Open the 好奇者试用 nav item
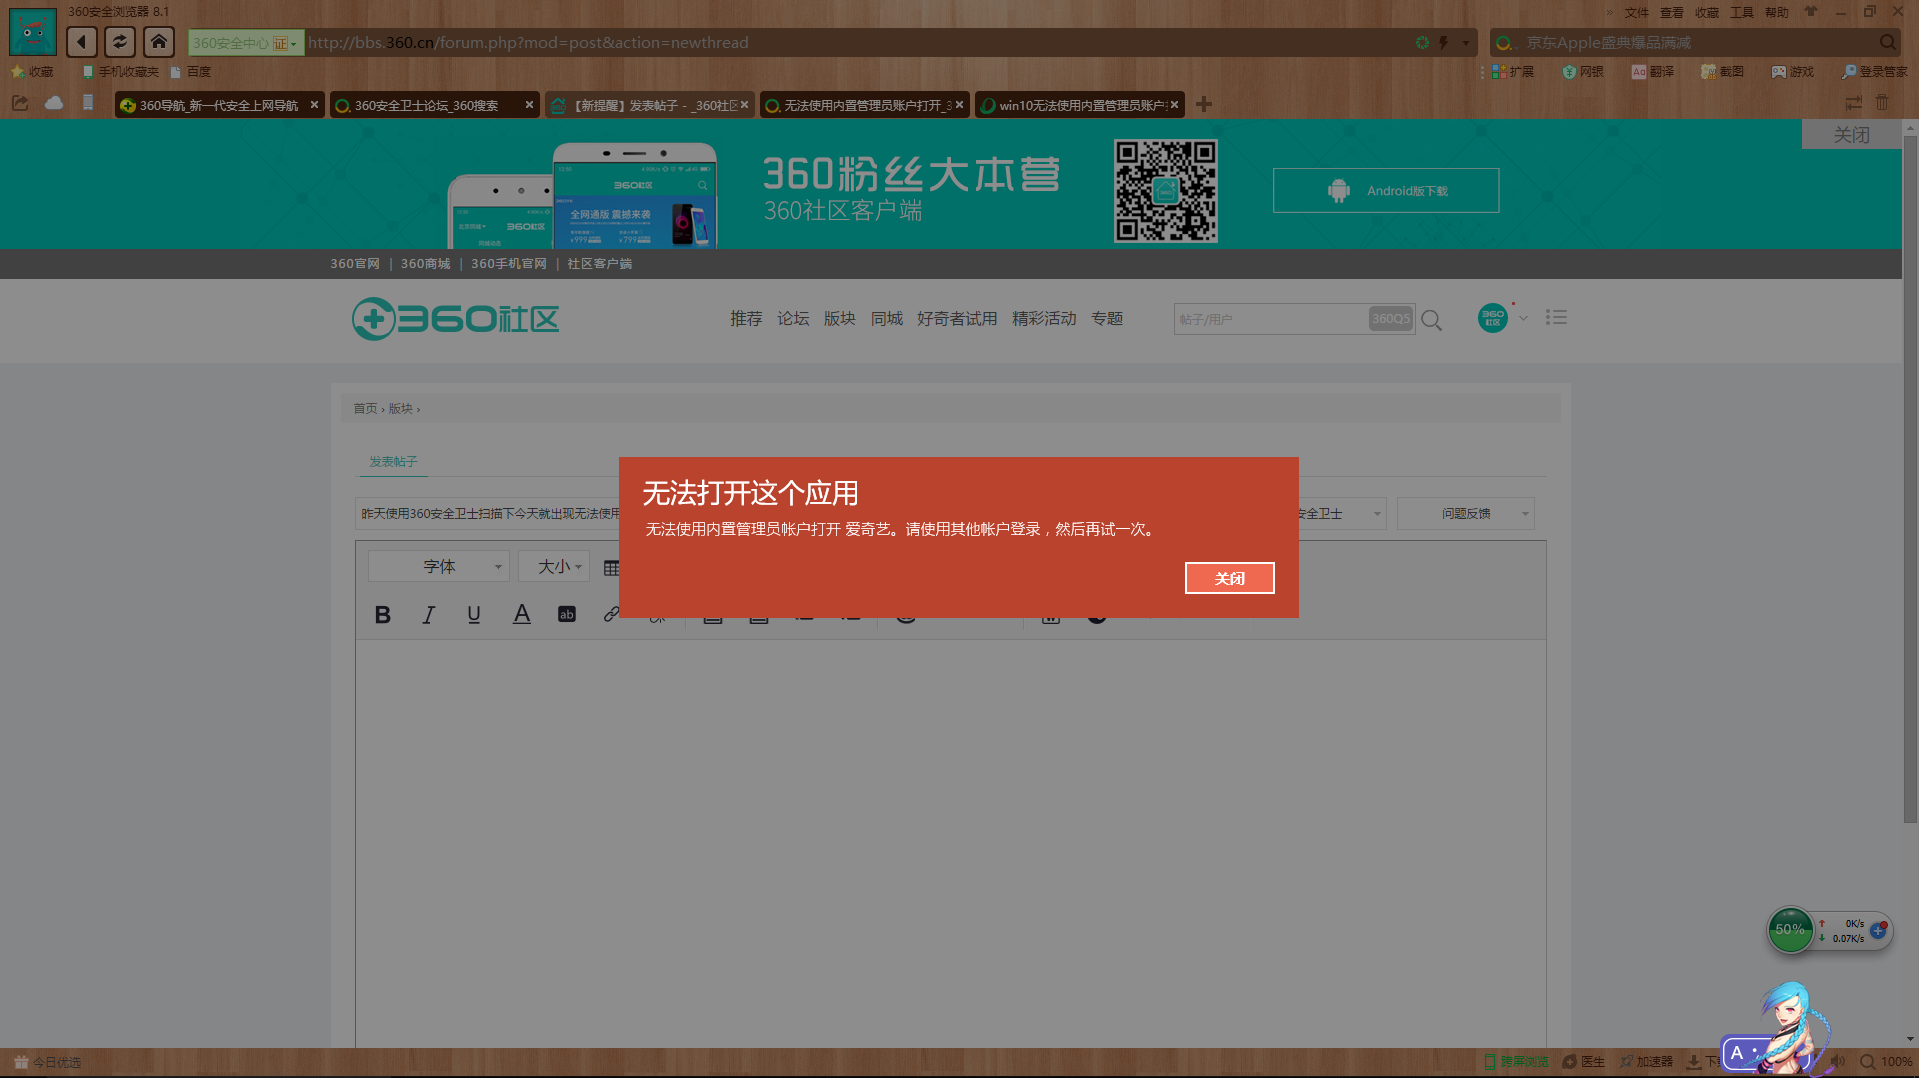1919x1078 pixels. pyautogui.click(x=957, y=318)
